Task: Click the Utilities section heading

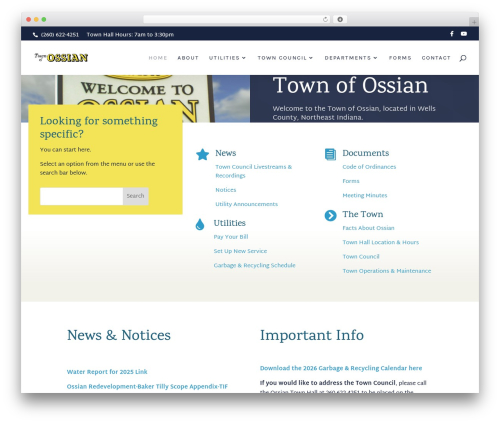Action: 229,223
